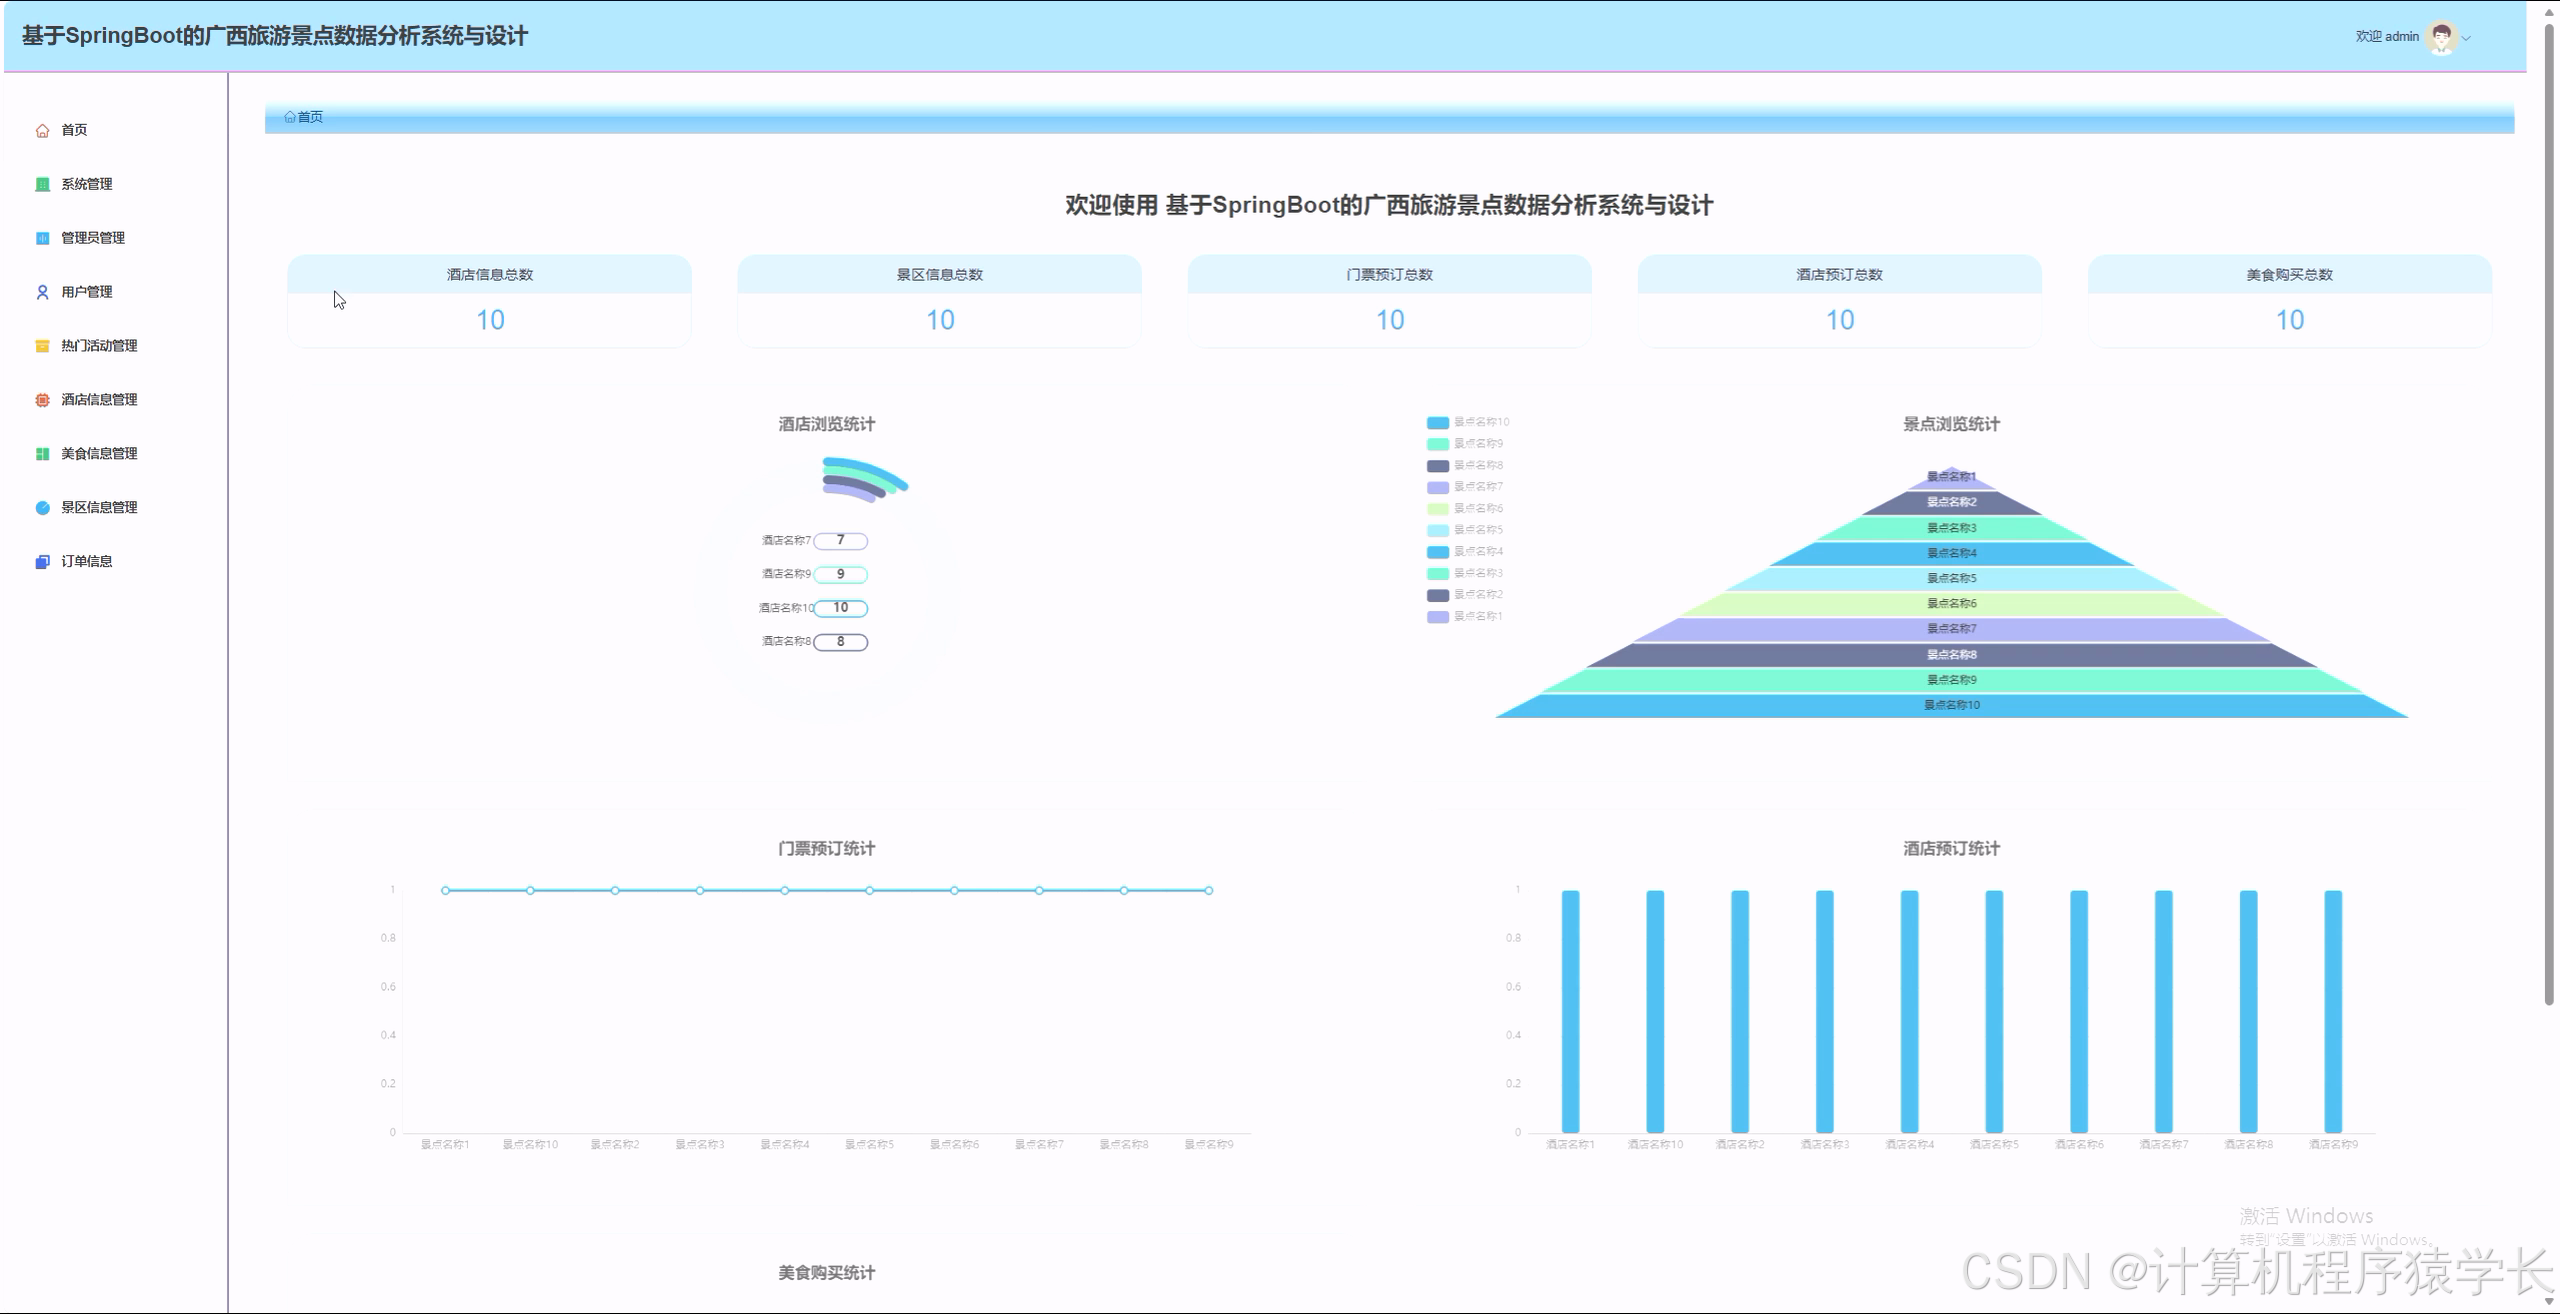The image size is (2560, 1314).
Task: Click the admin avatar in top right
Action: [2440, 36]
